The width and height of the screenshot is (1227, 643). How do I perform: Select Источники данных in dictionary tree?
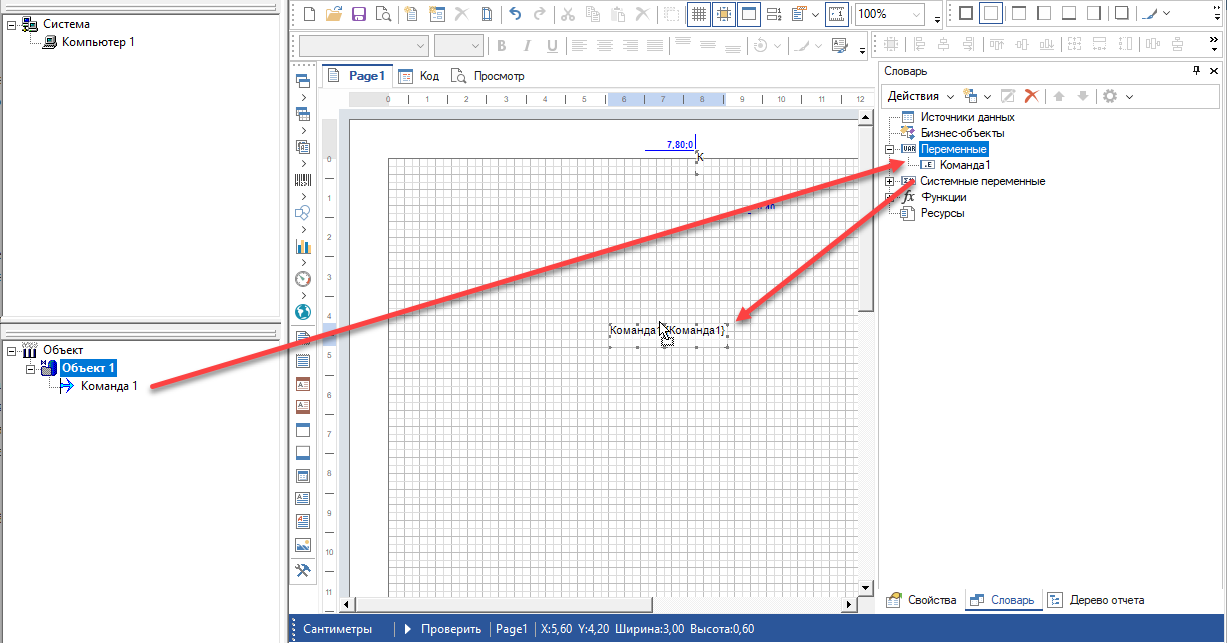pyautogui.click(x=967, y=117)
